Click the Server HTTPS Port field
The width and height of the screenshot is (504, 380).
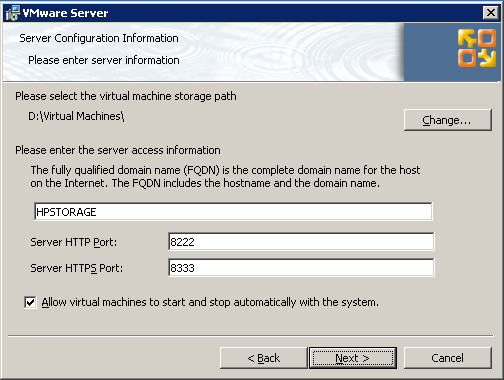point(301,268)
